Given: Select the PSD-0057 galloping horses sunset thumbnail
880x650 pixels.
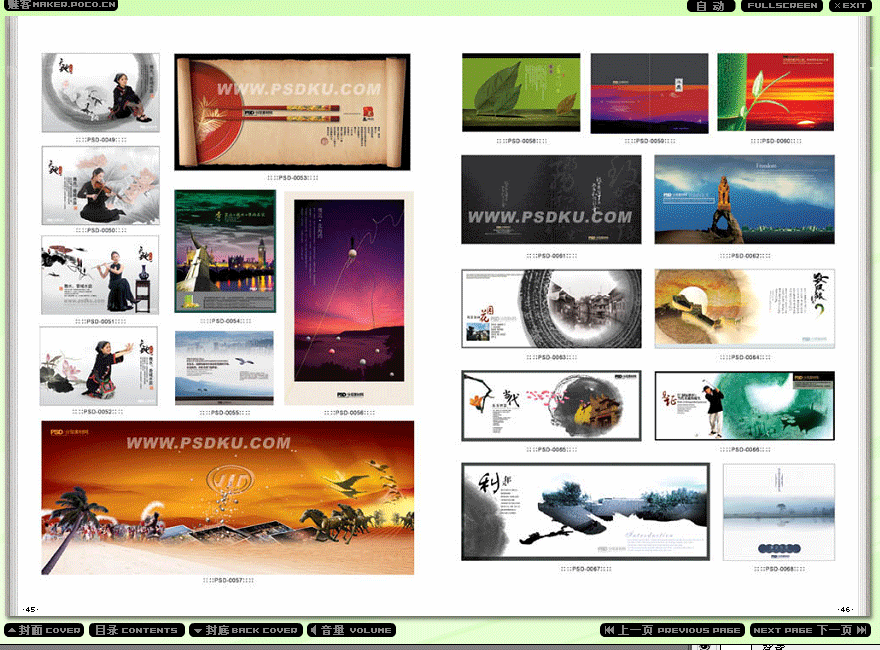Looking at the screenshot, I should point(227,497).
